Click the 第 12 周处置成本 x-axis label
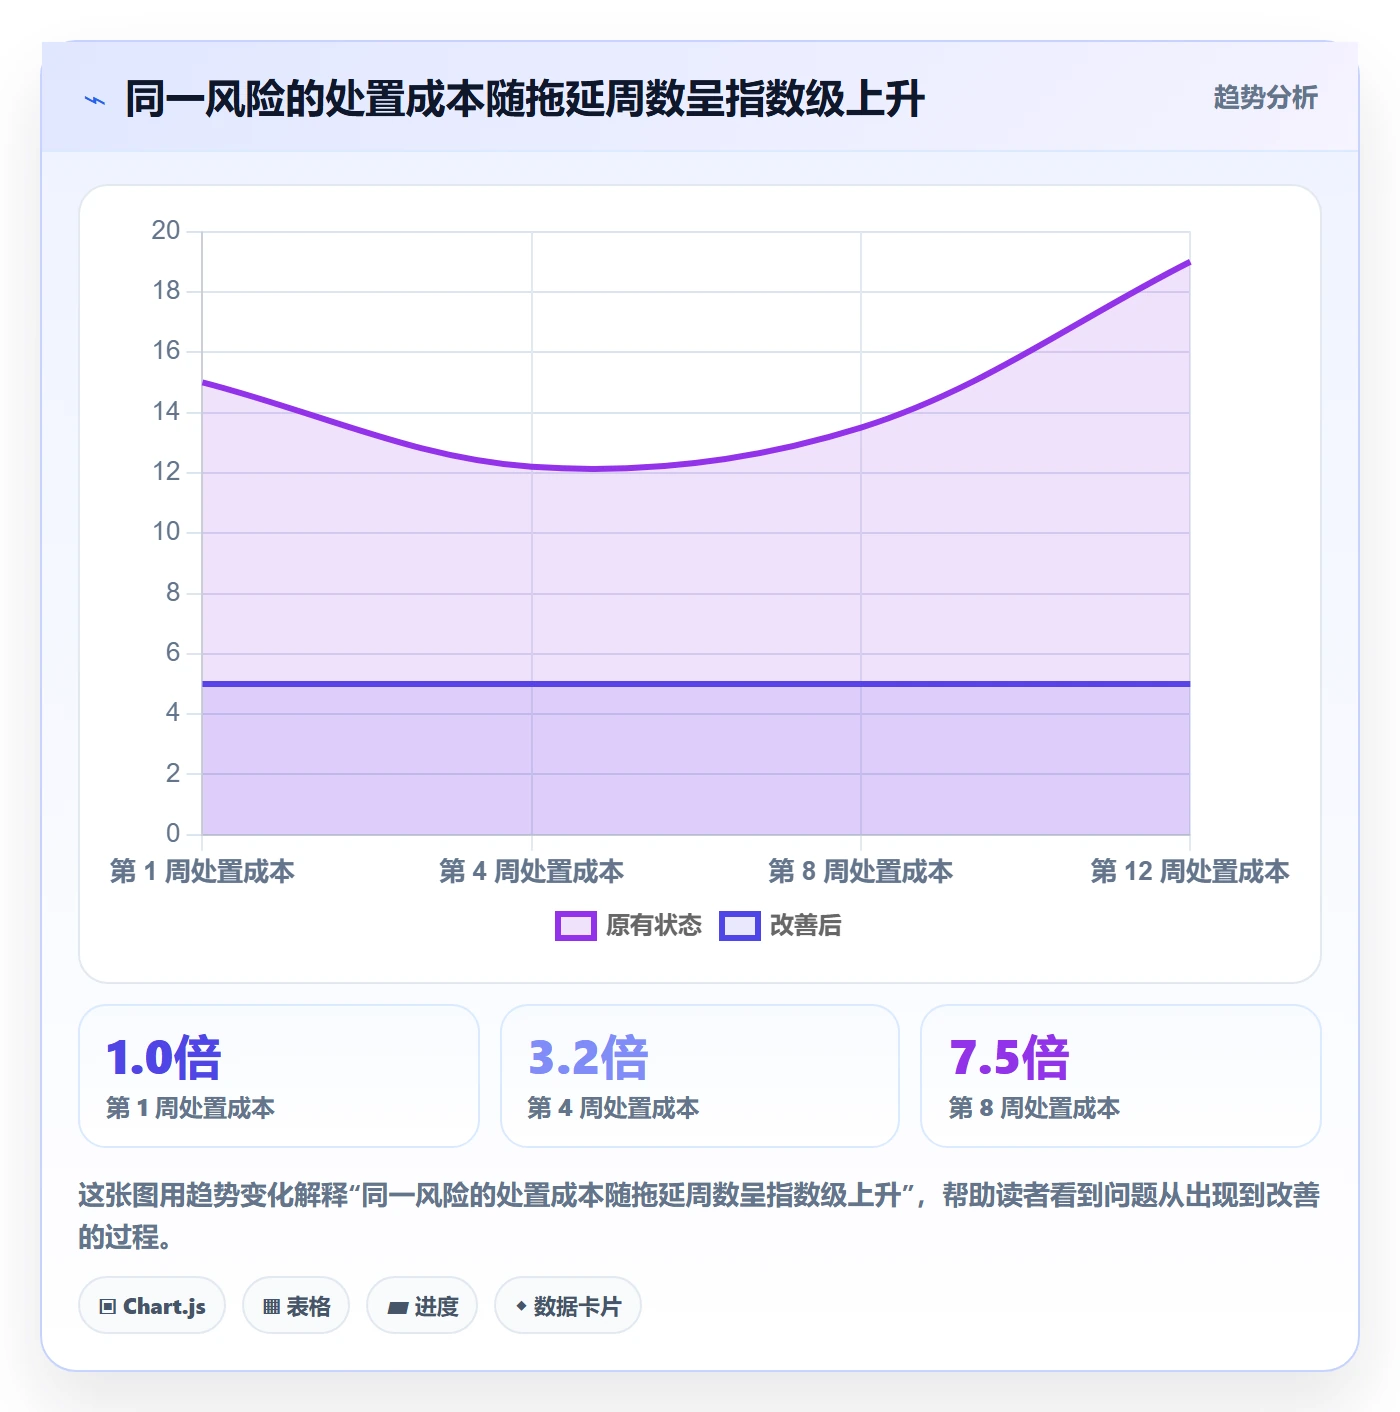This screenshot has width=1400, height=1412. (x=1190, y=871)
